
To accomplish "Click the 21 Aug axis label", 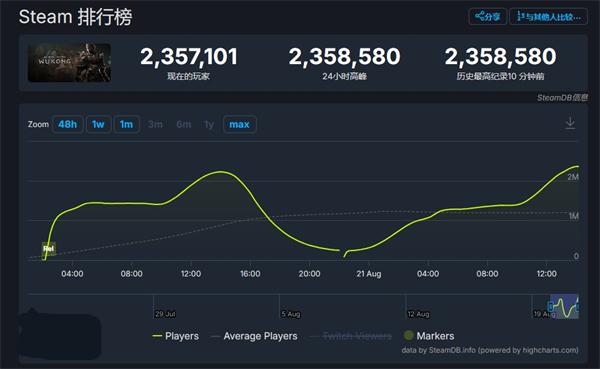I will pyautogui.click(x=369, y=274).
